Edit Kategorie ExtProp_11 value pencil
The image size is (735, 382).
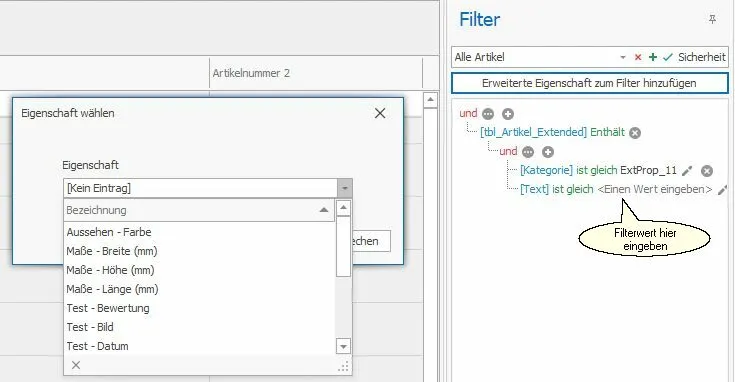click(x=687, y=171)
